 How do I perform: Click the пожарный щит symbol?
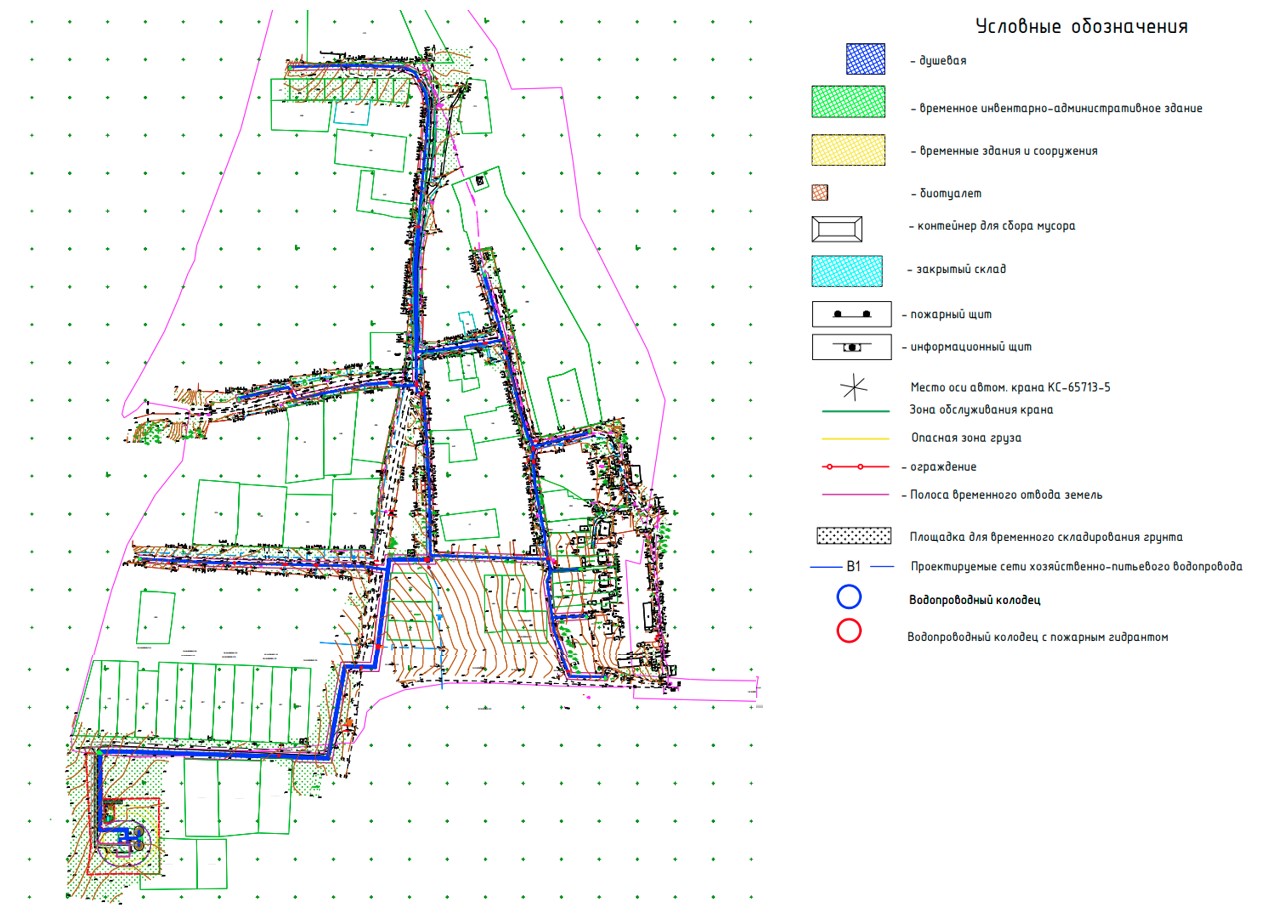[x=853, y=315]
